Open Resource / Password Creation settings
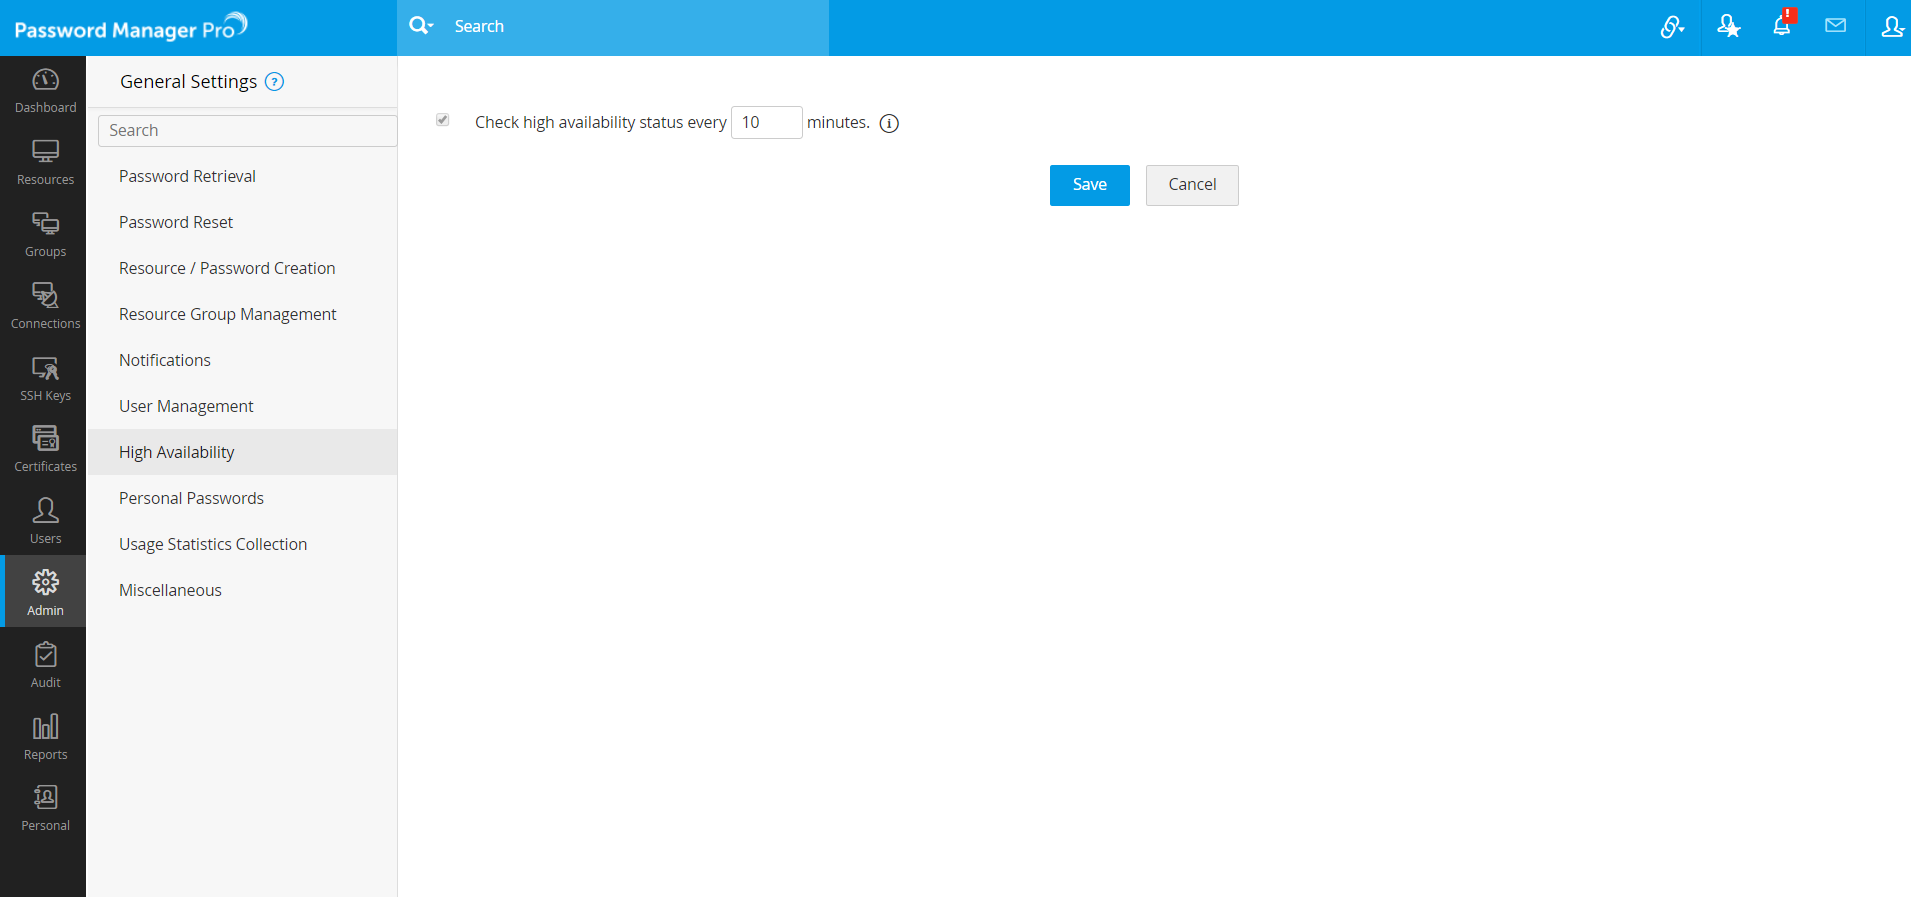1911x897 pixels. pos(242,268)
